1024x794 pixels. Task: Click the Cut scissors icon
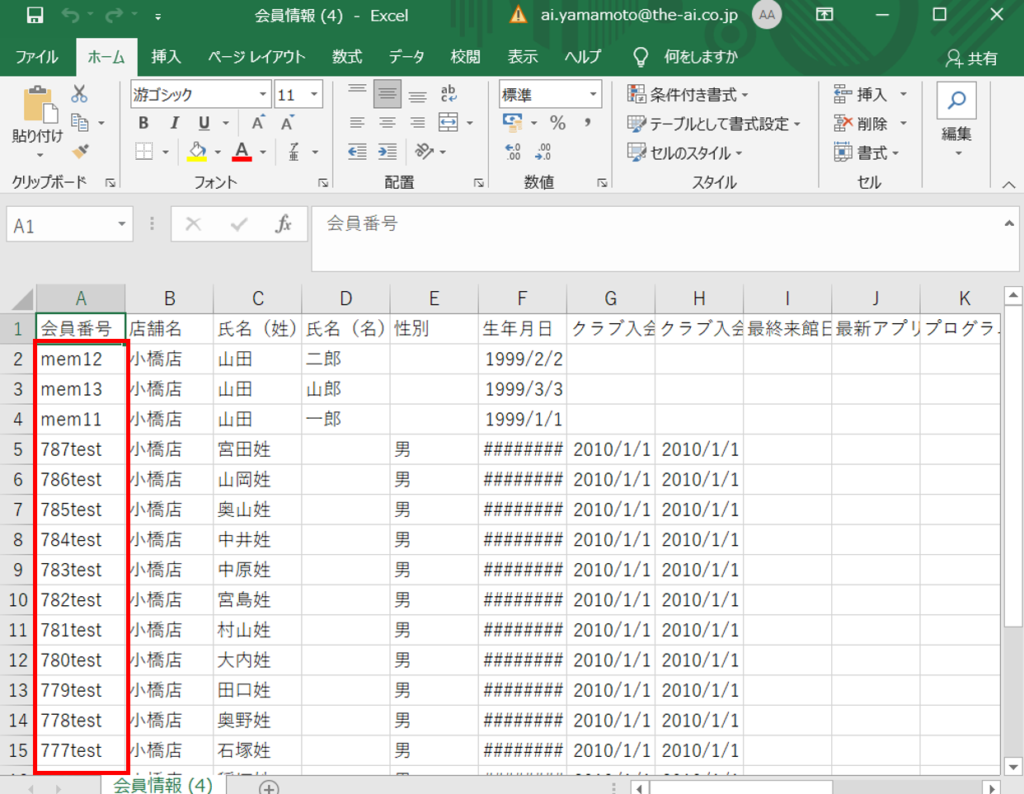tap(79, 95)
